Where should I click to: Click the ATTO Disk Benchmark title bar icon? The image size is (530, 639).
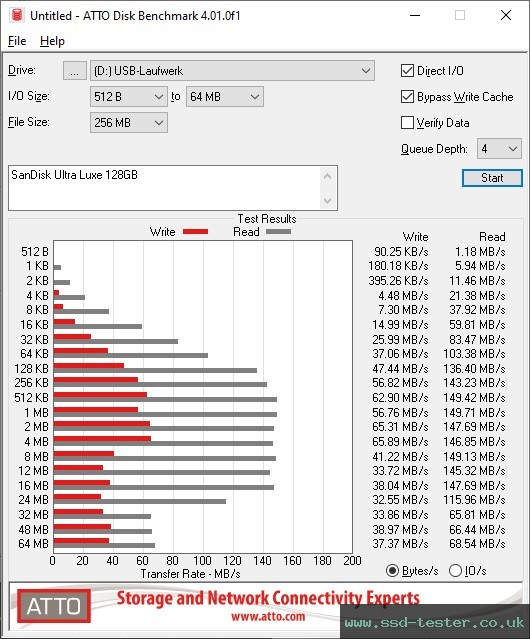coord(17,15)
